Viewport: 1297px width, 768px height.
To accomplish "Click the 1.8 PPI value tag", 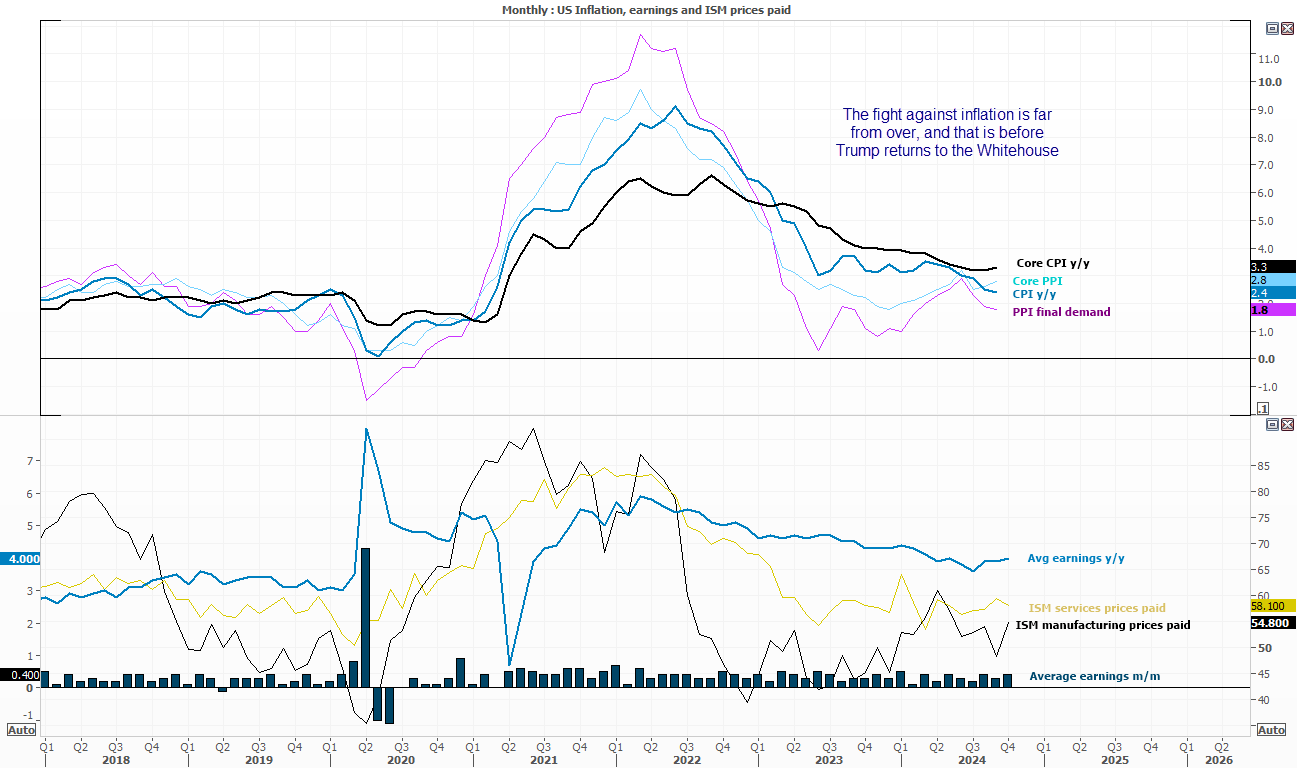I will 1272,310.
